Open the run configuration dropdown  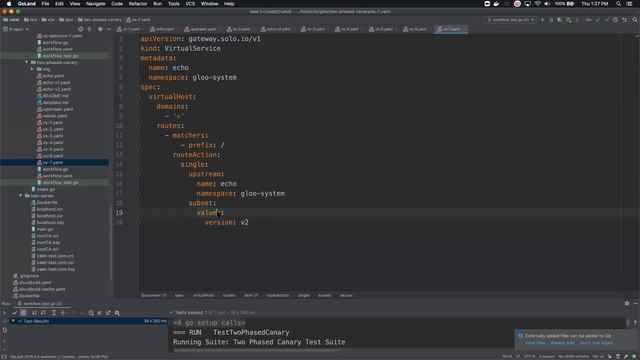511,20
